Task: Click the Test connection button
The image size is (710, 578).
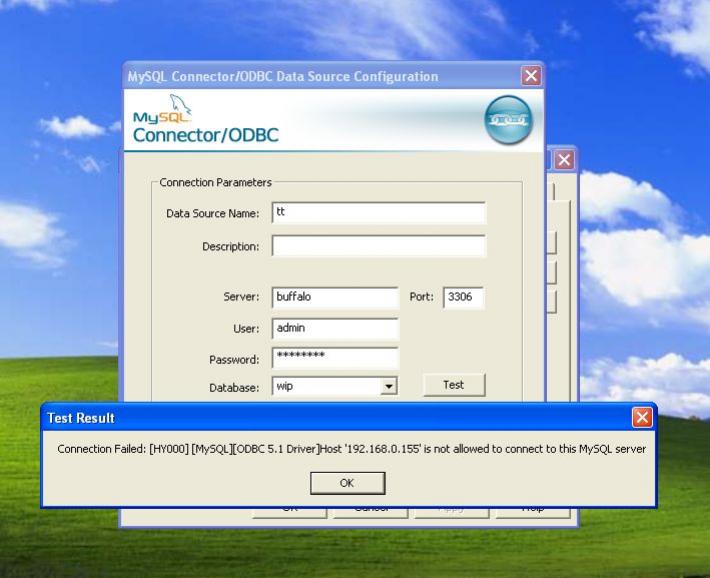Action: click(454, 385)
